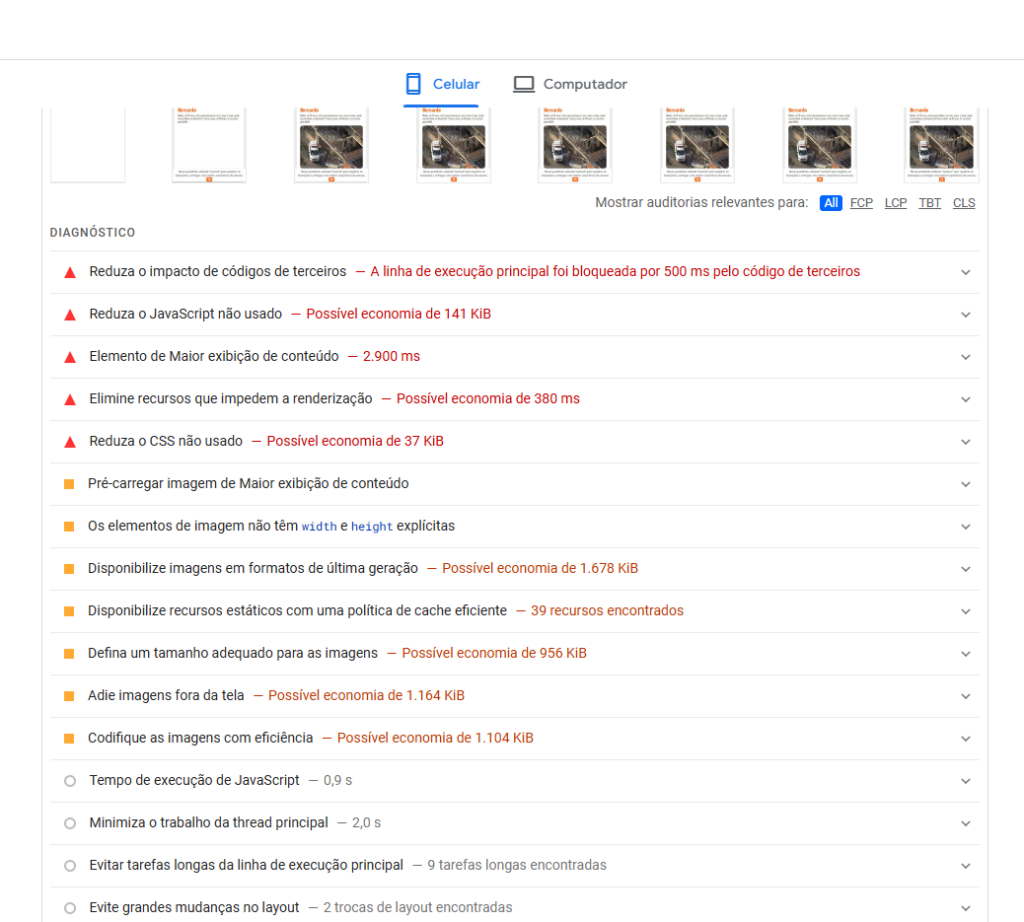Expand 'Codifique as imagens com eficiência' chevron
1024x922 pixels.
pyautogui.click(x=966, y=739)
